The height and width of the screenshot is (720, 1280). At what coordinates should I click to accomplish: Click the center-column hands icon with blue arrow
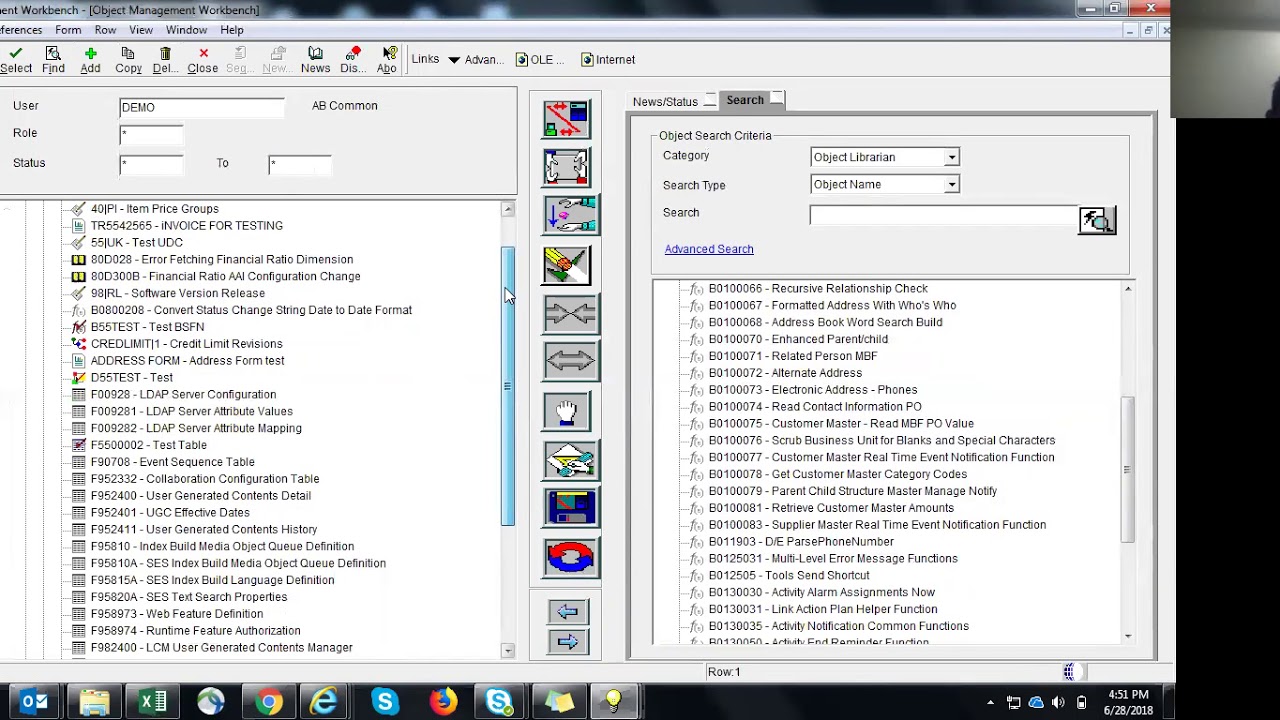coord(570,215)
